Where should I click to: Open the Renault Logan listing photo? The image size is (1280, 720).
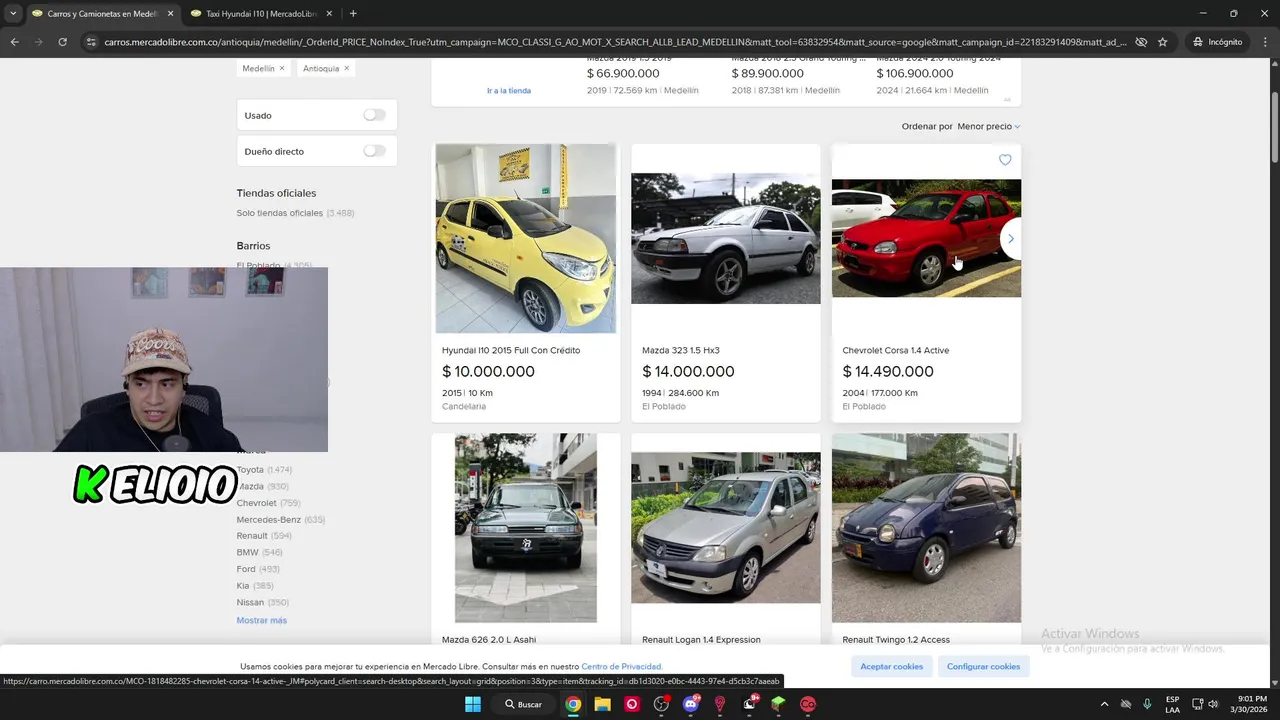725,528
